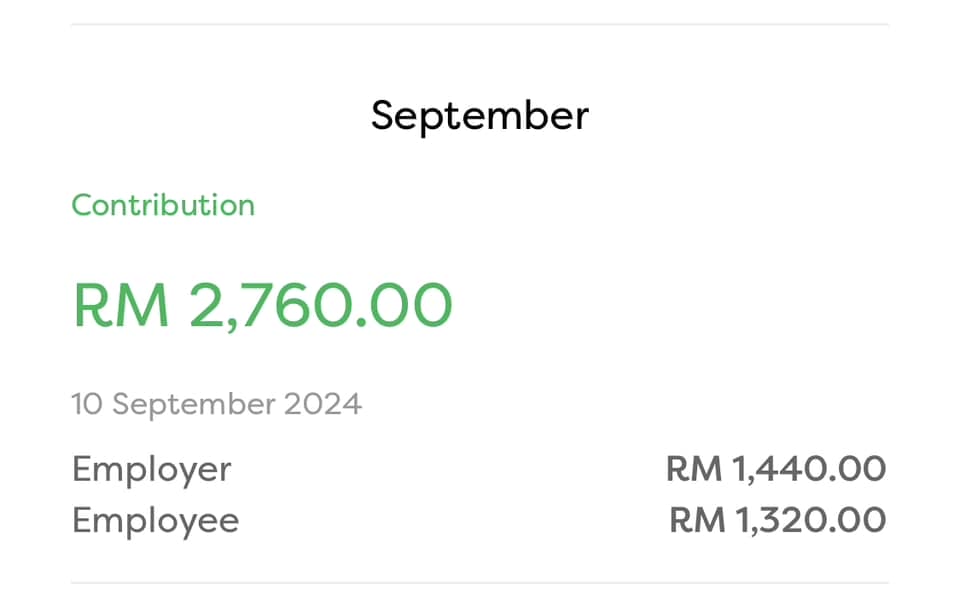
Task: Click the Employee row label
Action: click(156, 522)
